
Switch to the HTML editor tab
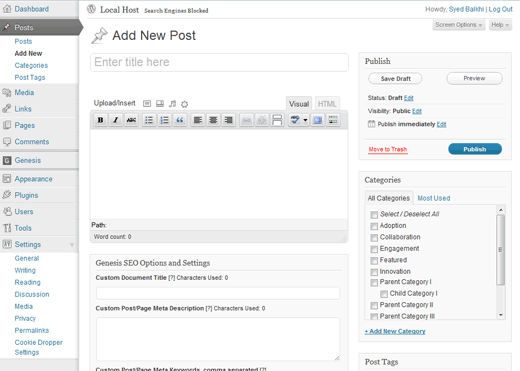[x=327, y=104]
